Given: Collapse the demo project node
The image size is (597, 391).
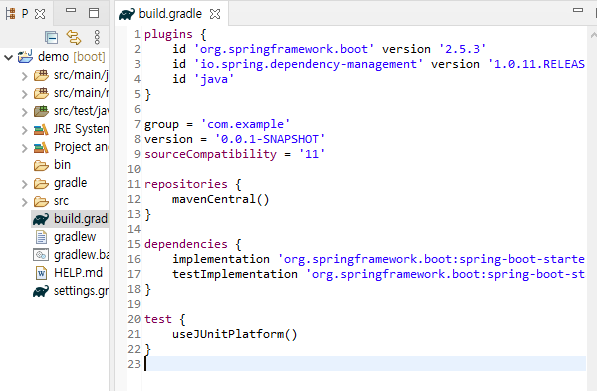Looking at the screenshot, I should (x=8, y=57).
